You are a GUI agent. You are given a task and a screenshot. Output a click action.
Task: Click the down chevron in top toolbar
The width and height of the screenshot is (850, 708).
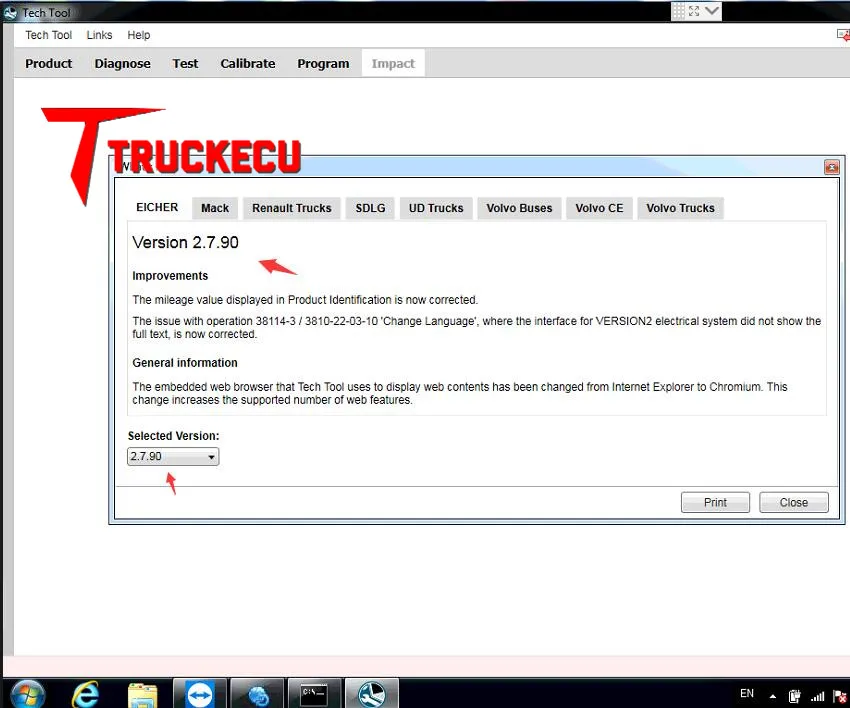[x=712, y=10]
